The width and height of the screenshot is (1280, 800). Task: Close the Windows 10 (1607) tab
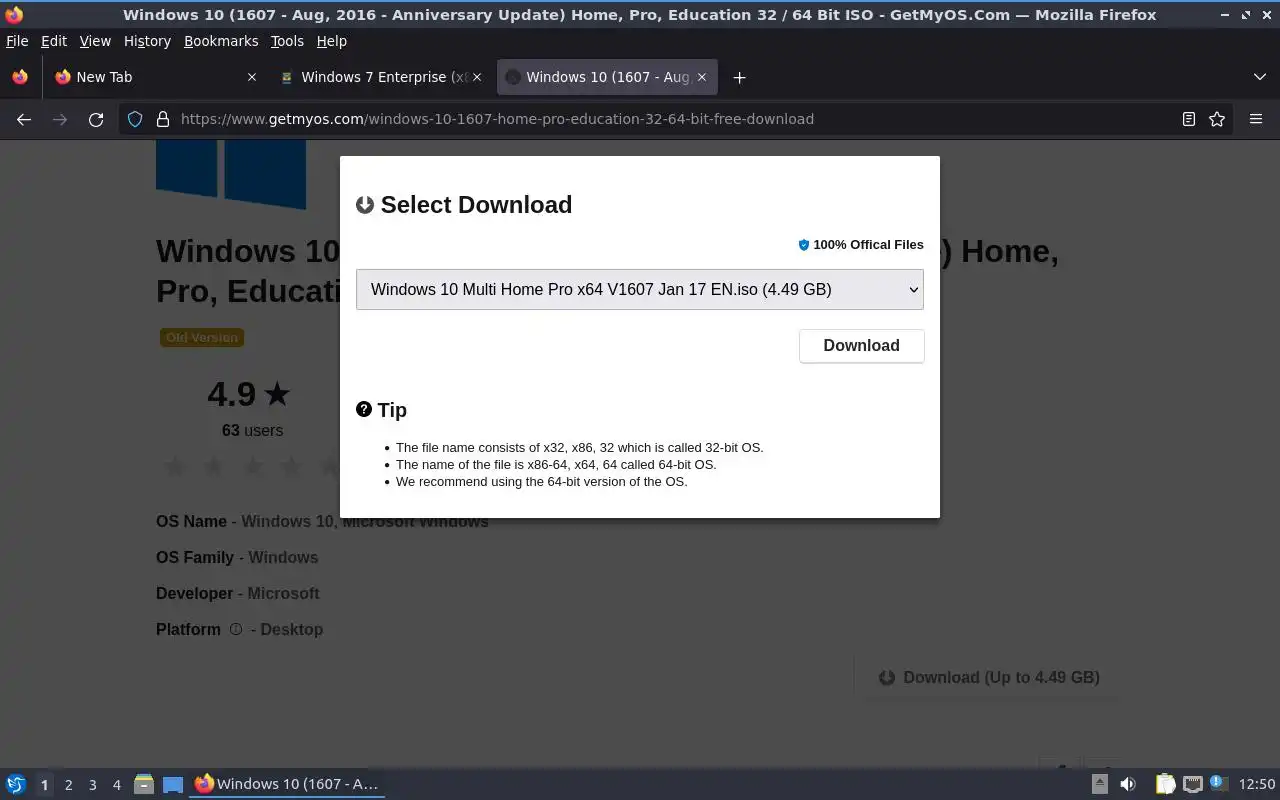tap(702, 77)
